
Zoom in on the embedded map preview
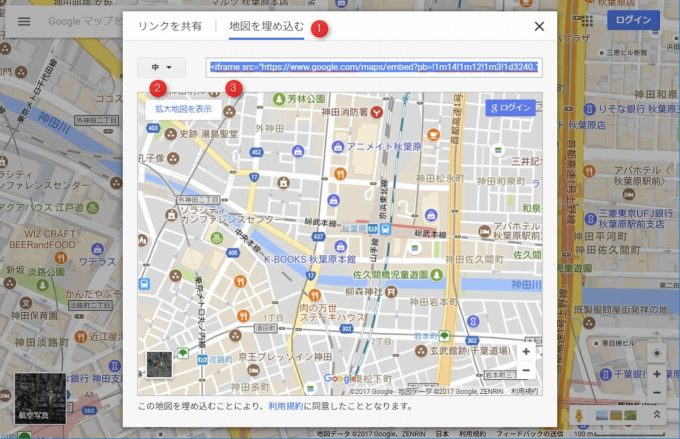pos(526,352)
